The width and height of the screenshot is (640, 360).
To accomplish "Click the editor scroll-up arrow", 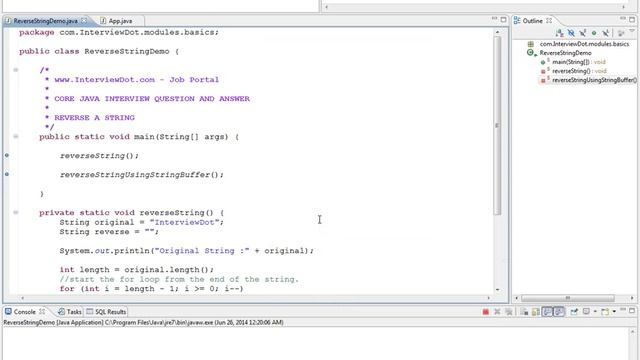I will click(x=497, y=32).
